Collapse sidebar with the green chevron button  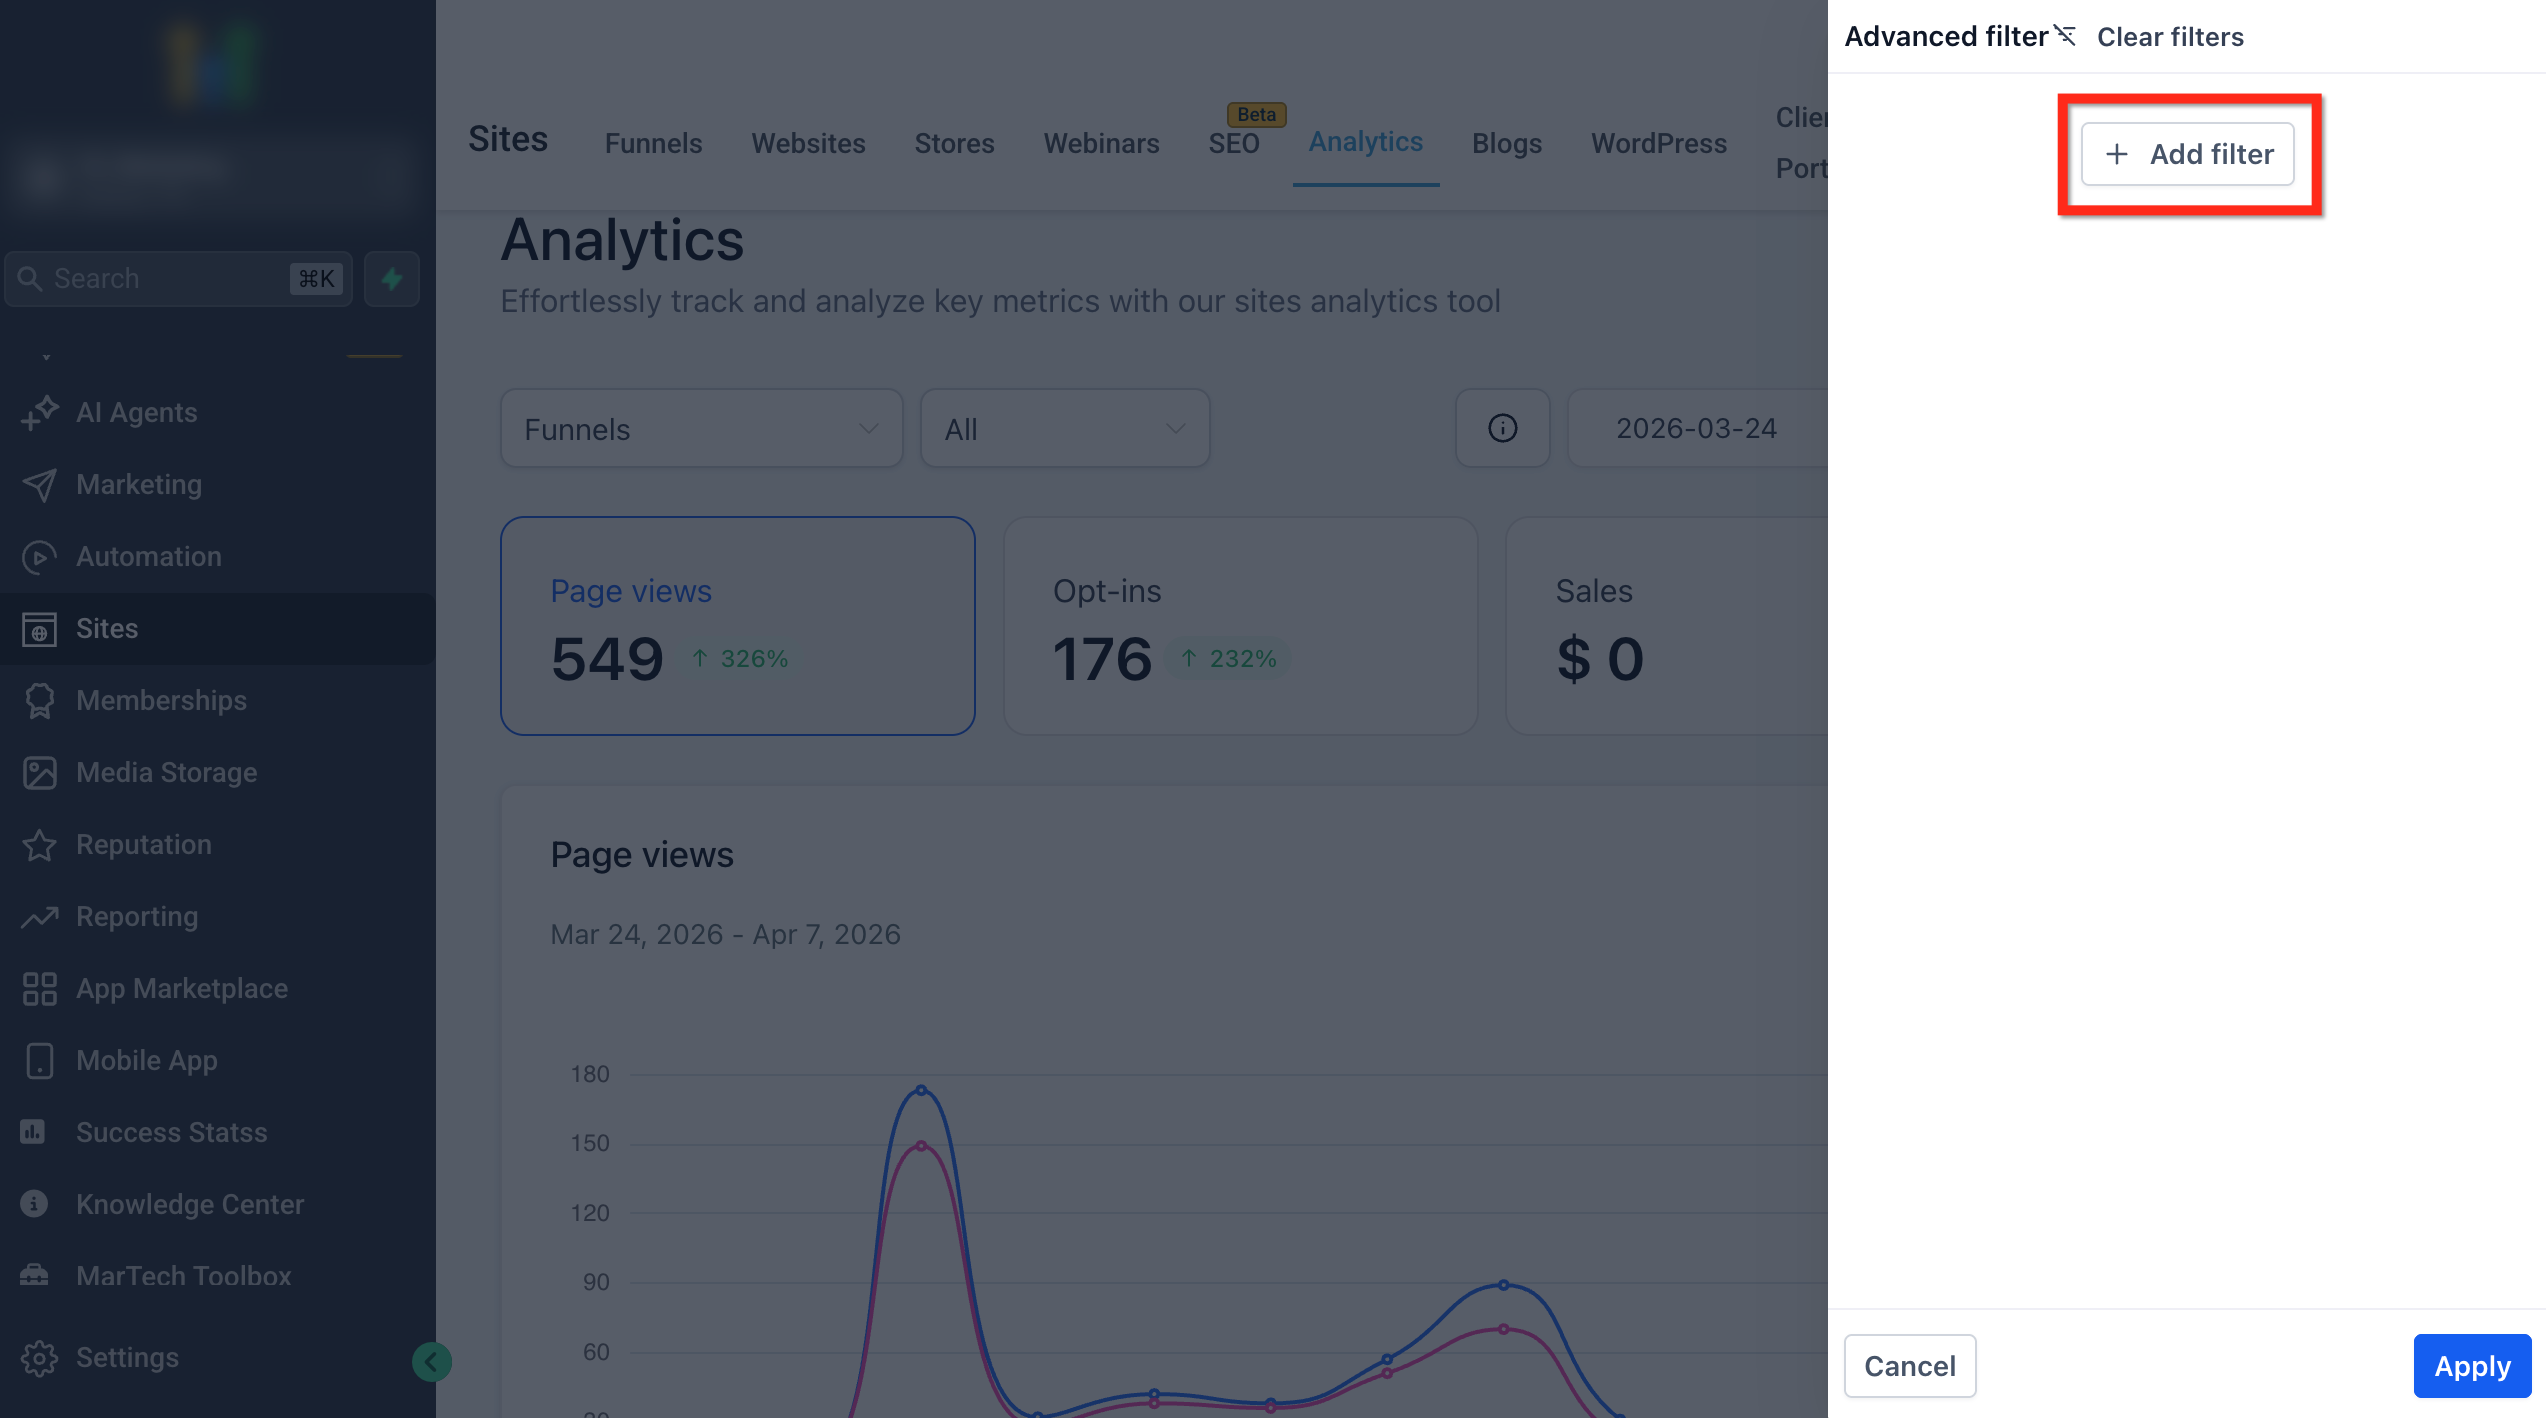431,1361
